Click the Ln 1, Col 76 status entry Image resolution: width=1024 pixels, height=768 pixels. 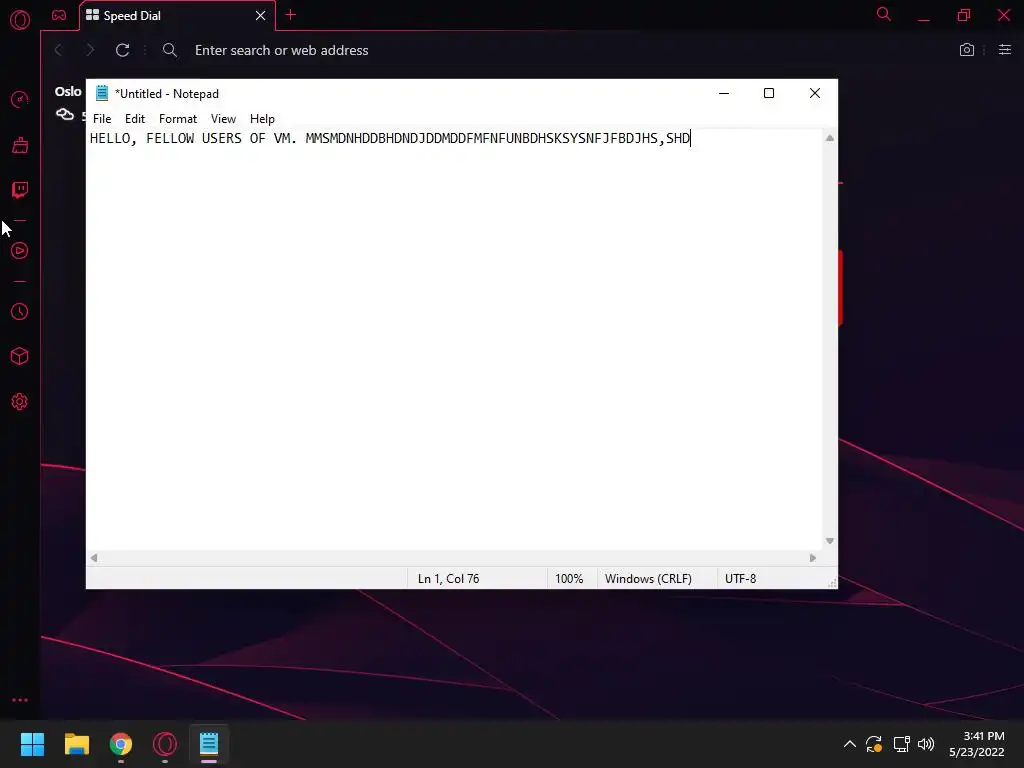tap(449, 579)
